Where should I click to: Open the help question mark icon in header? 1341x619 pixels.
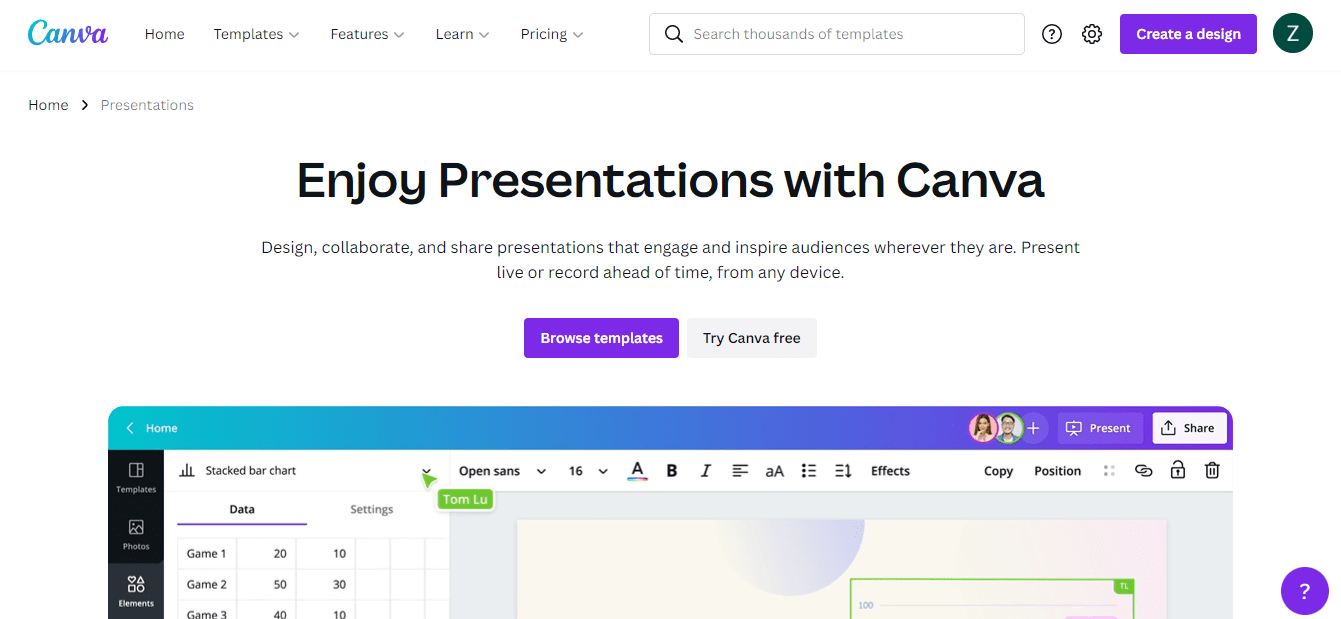tap(1052, 34)
